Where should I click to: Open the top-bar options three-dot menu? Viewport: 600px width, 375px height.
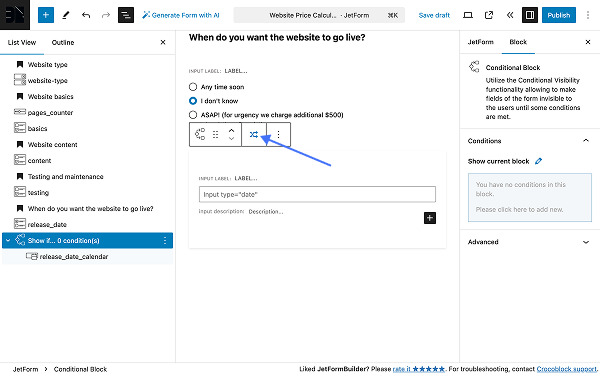click(588, 15)
